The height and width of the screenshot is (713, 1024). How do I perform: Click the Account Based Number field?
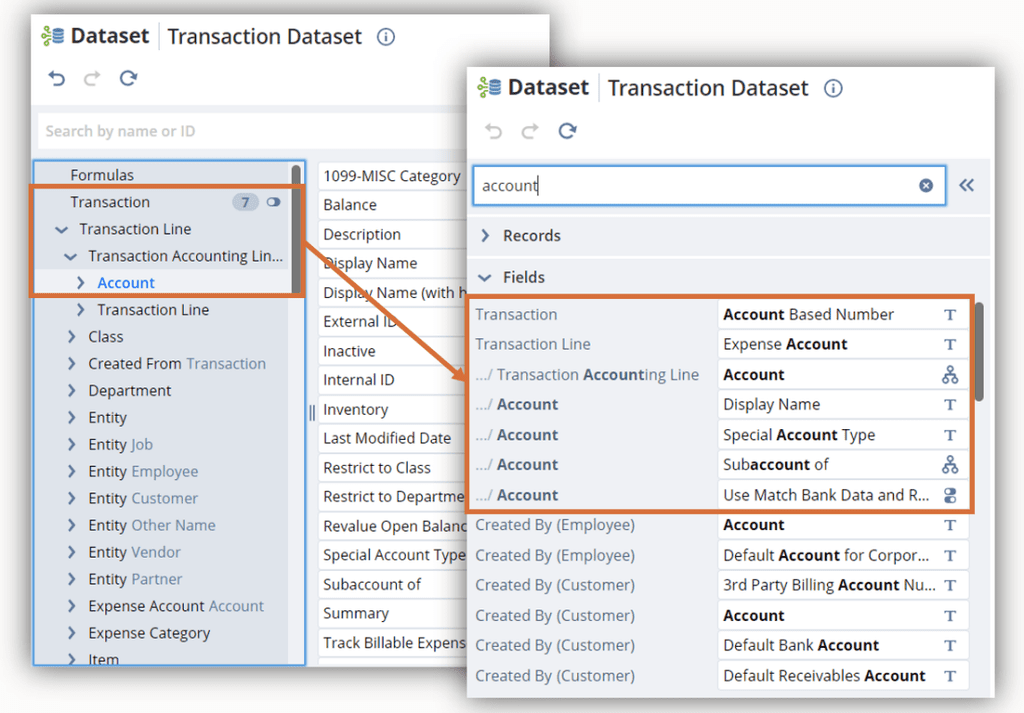coord(808,314)
